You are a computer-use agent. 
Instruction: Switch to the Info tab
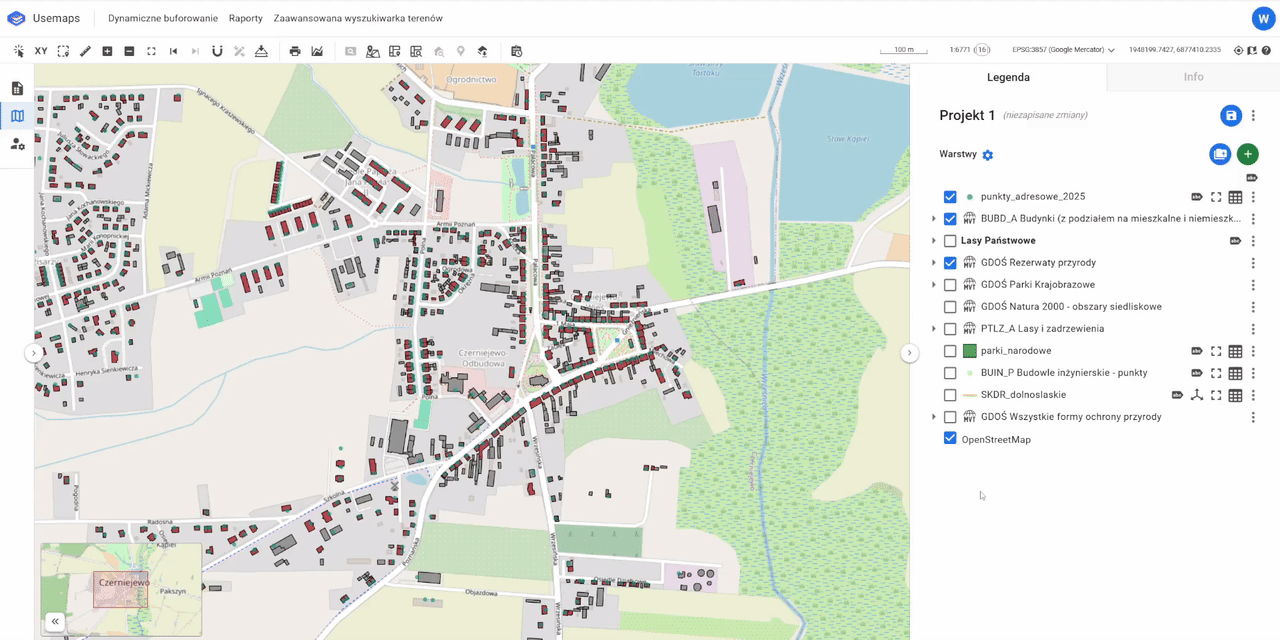[x=1193, y=77]
